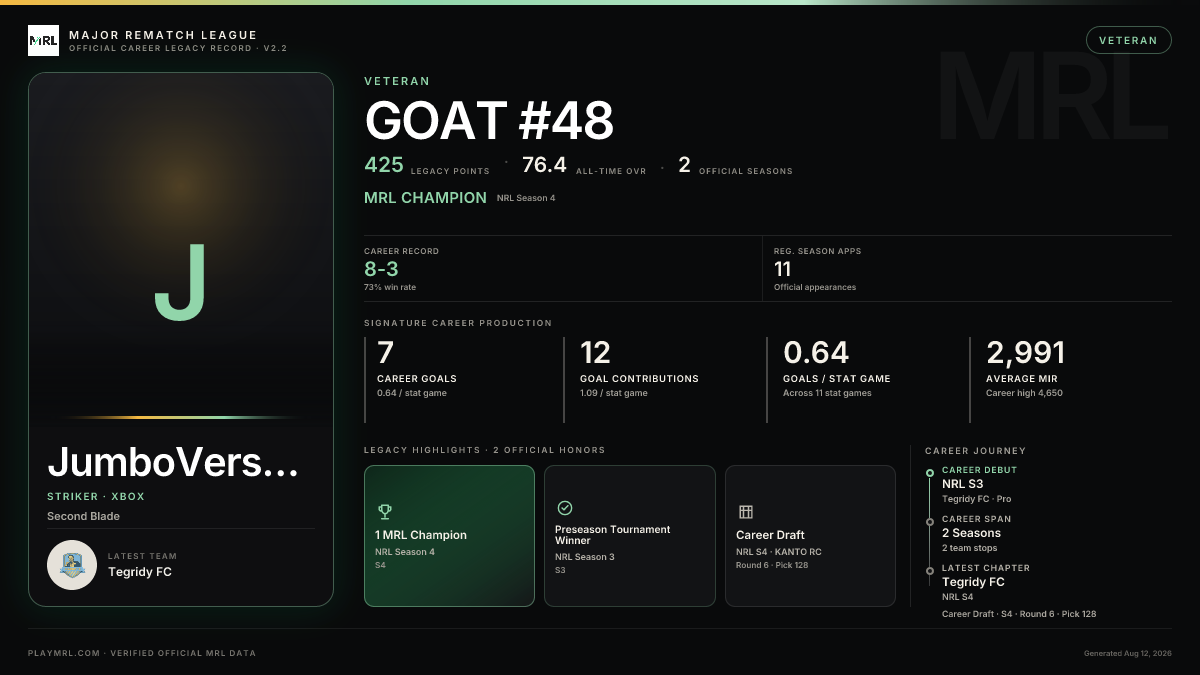Viewport: 1200px width, 675px height.
Task: Click the 11 reg. season apps value
Action: coord(783,269)
